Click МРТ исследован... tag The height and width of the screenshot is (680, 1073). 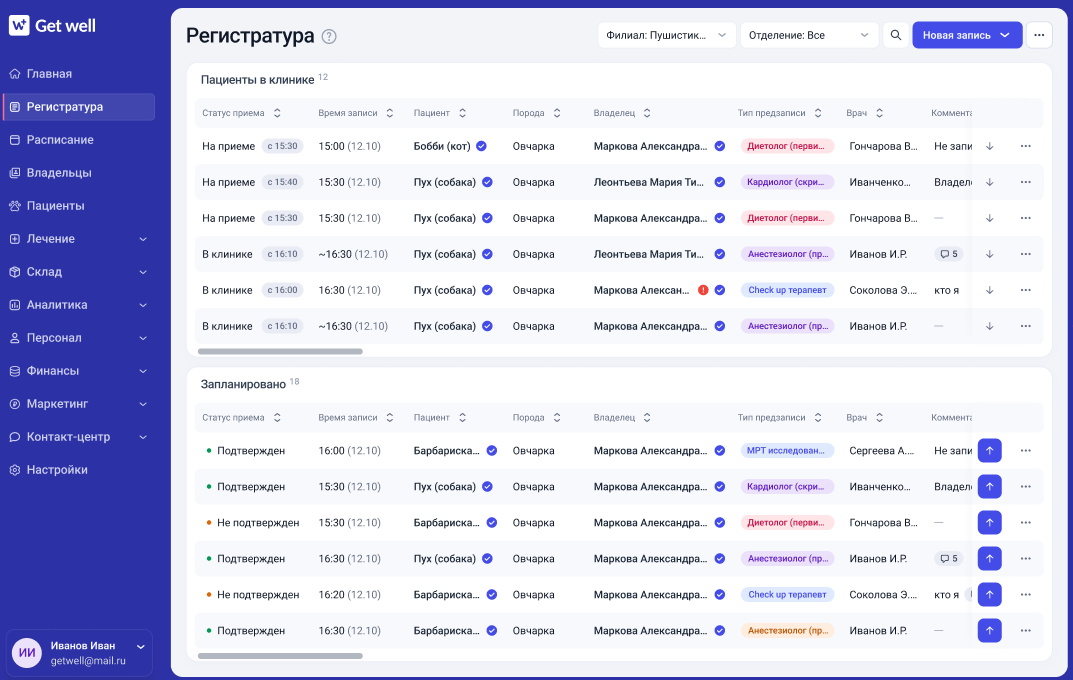pyautogui.click(x=787, y=451)
